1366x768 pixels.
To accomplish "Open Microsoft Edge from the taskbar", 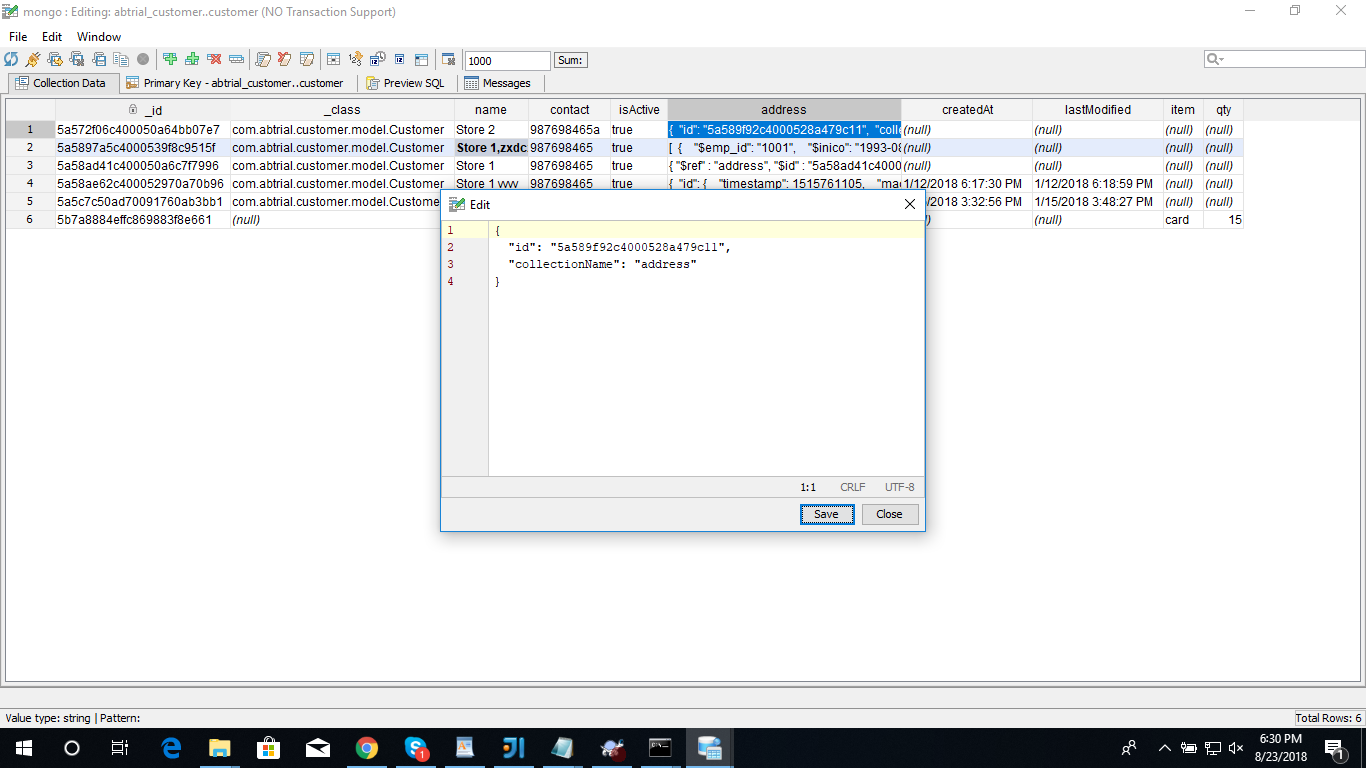I will (170, 748).
